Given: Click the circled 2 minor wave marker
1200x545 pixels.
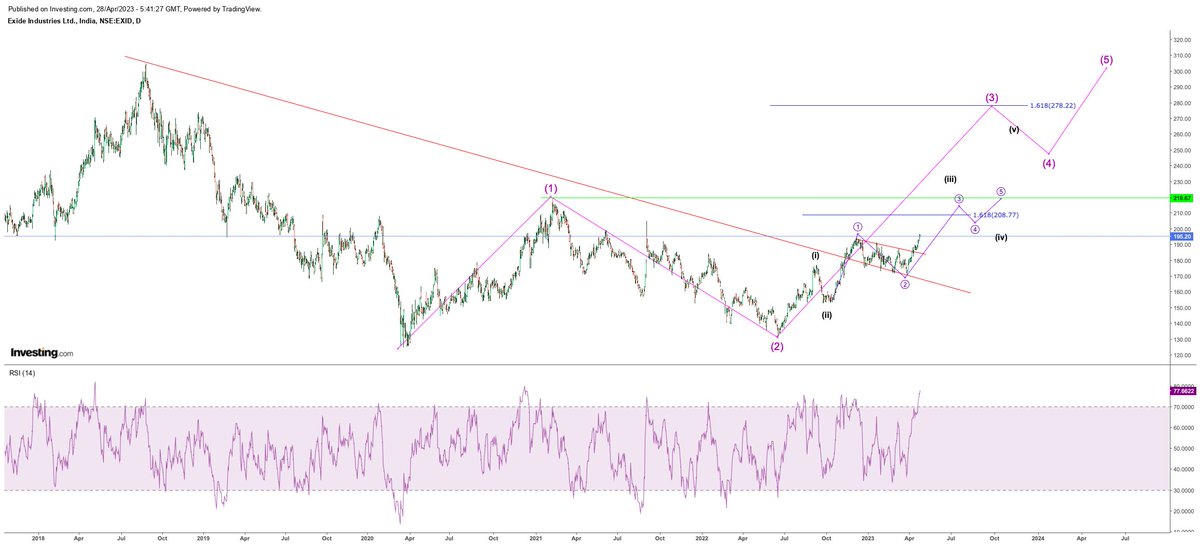Looking at the screenshot, I should tap(905, 284).
